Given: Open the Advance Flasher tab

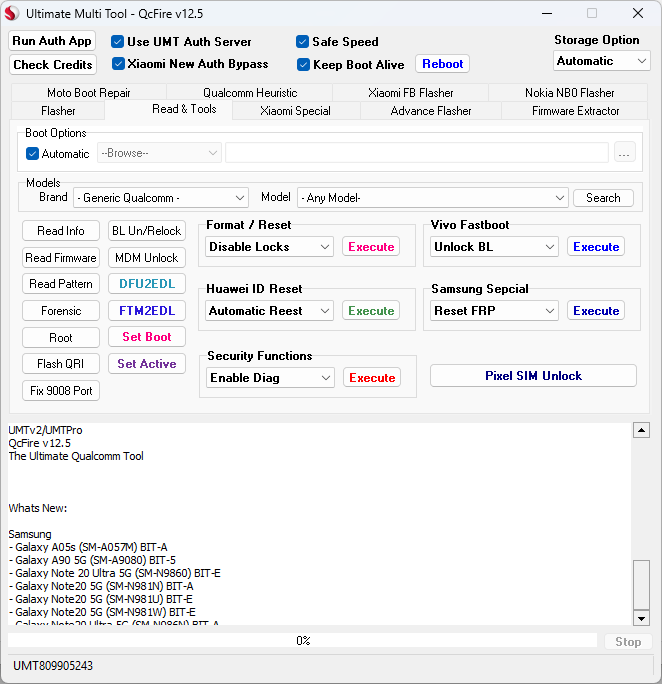Looking at the screenshot, I should click(x=431, y=111).
